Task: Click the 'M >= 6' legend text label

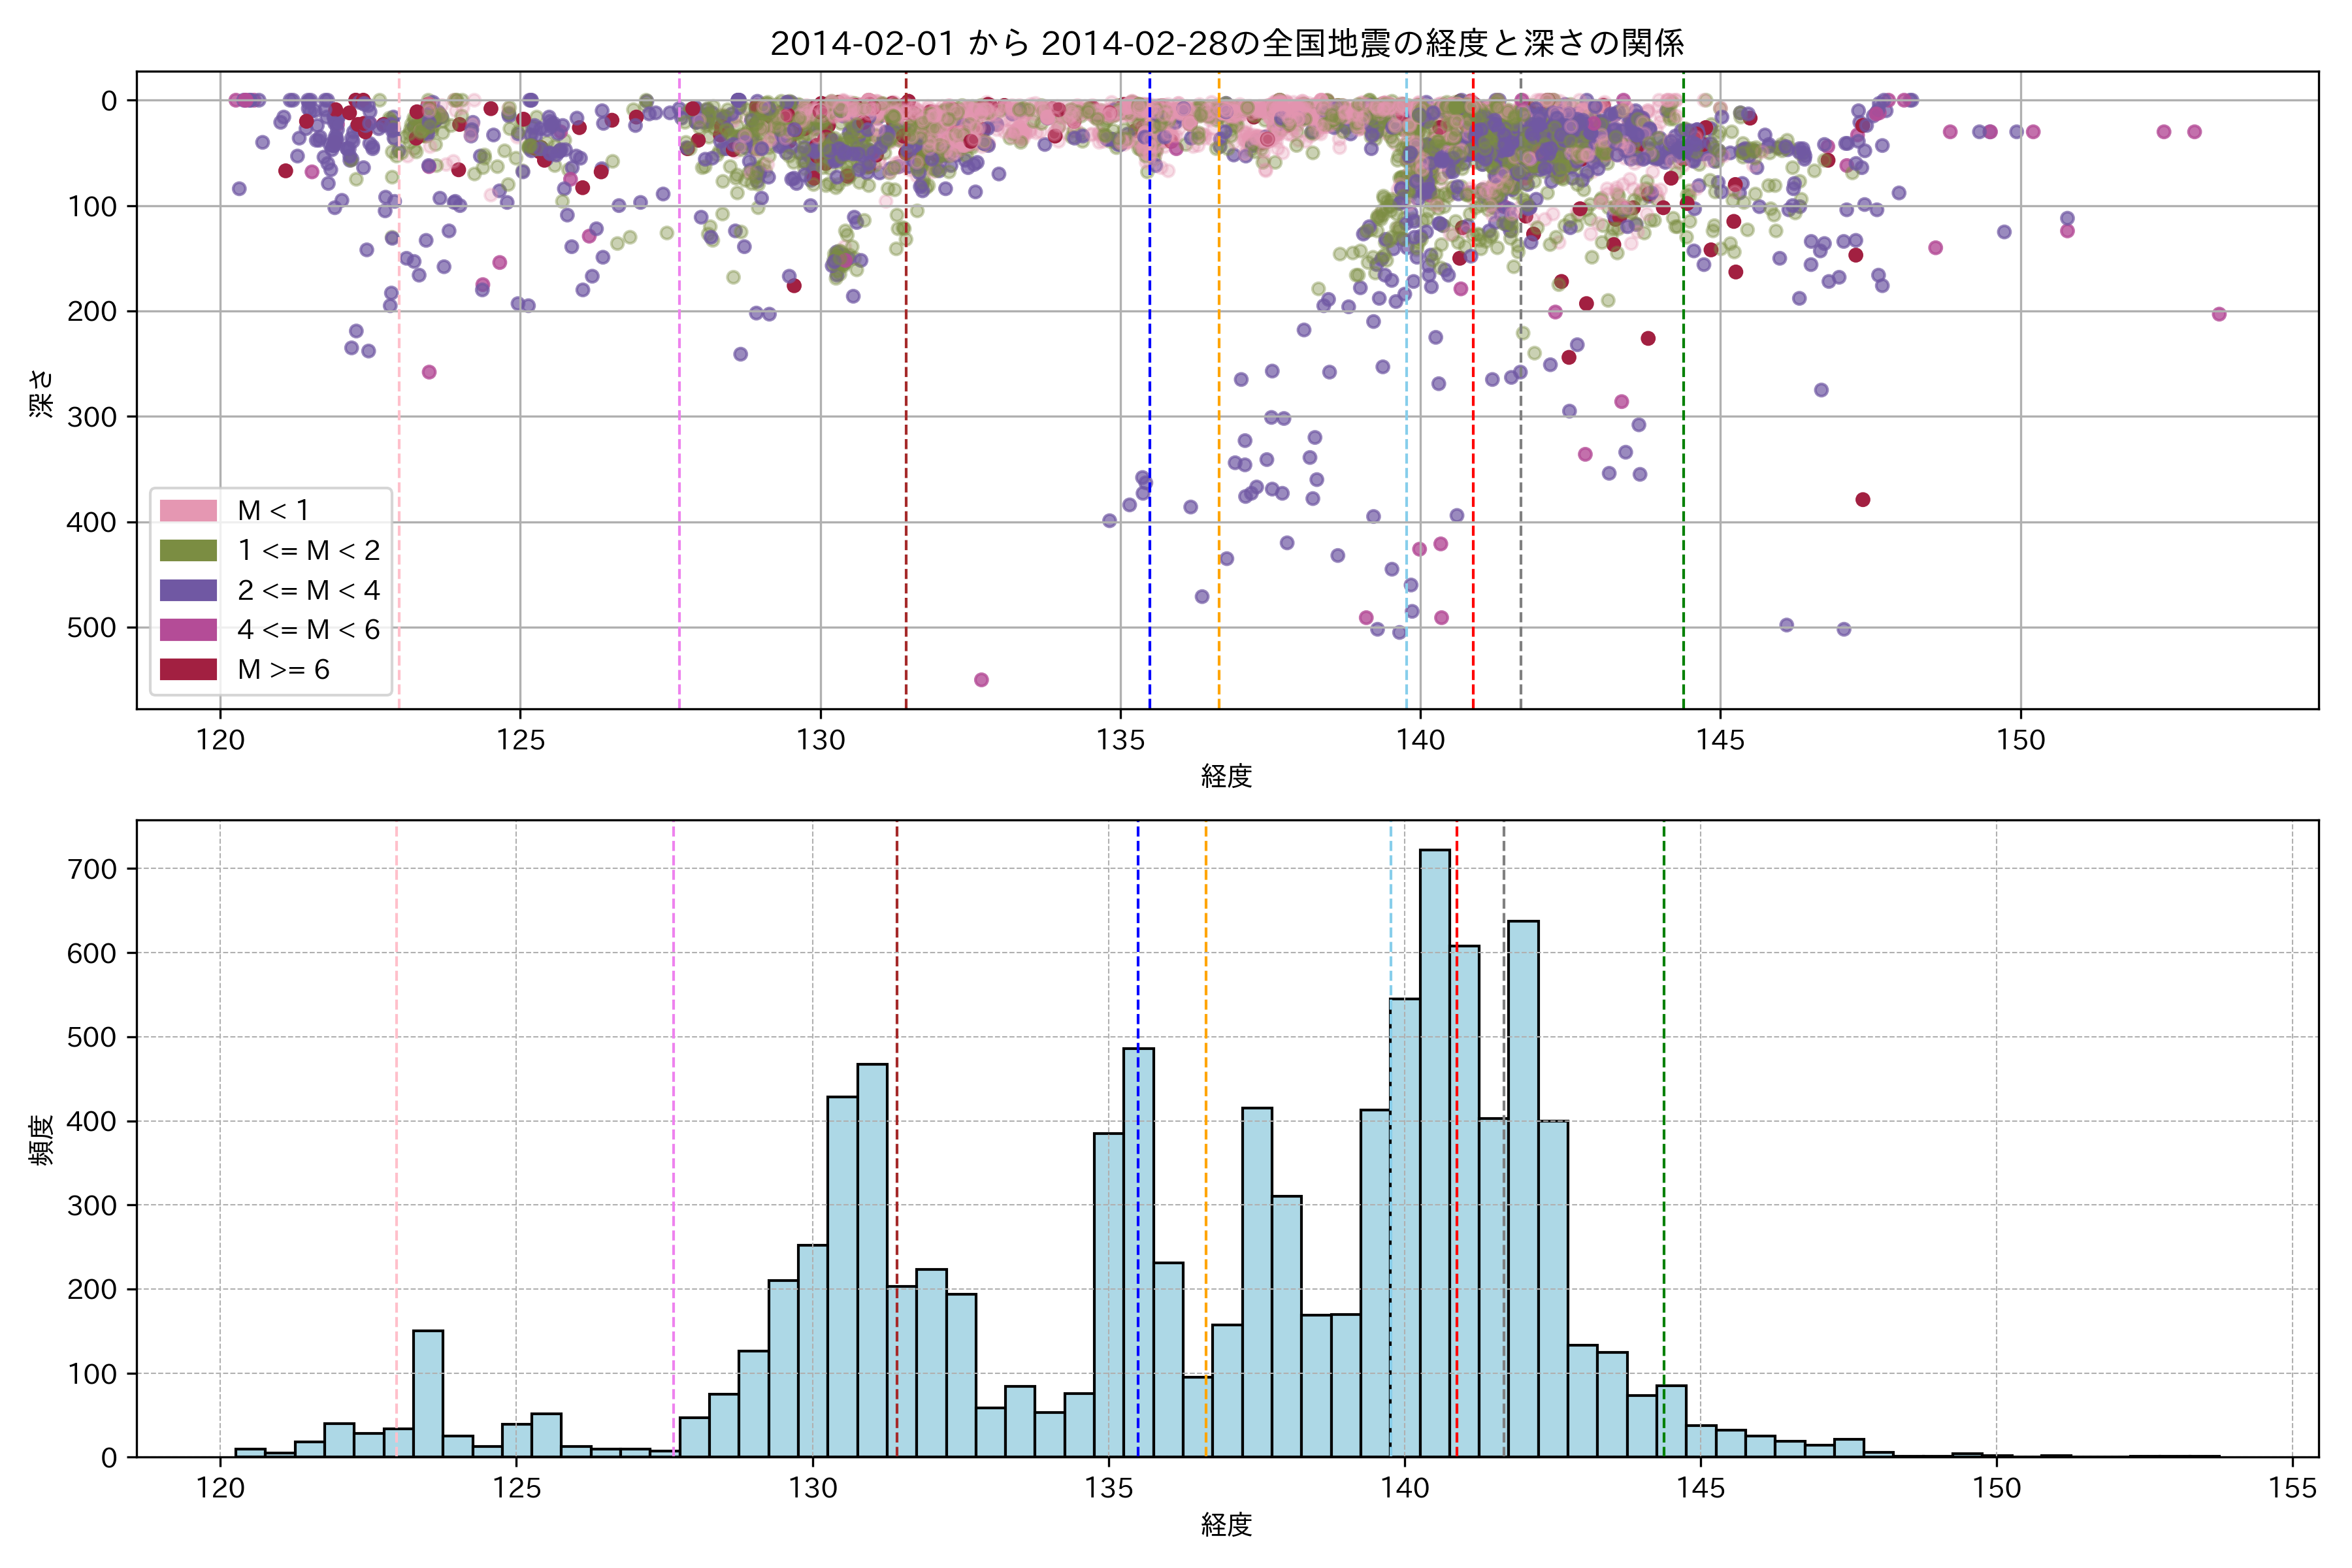Action: [283, 669]
